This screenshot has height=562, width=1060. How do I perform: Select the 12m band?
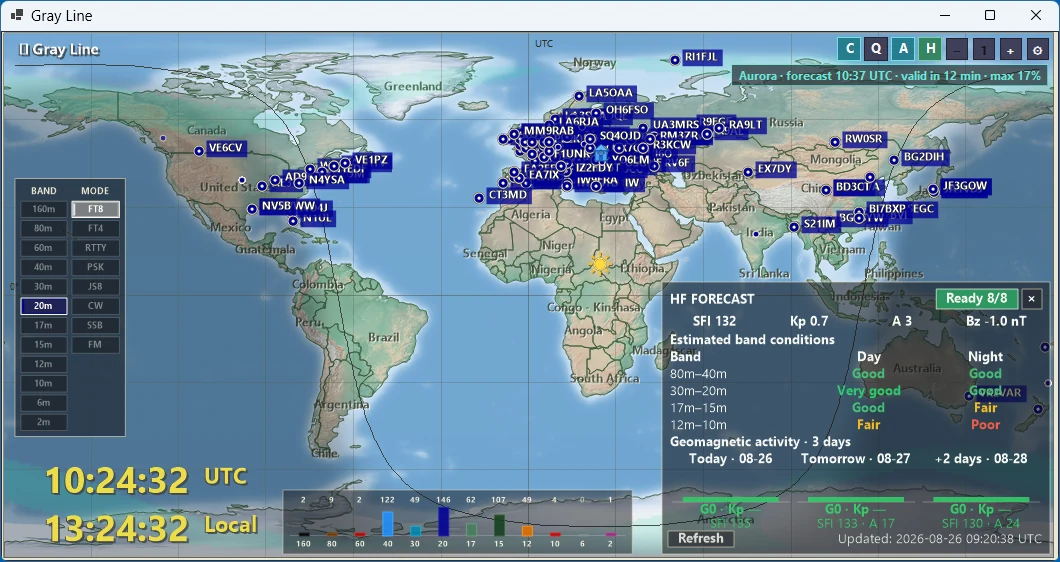43,364
